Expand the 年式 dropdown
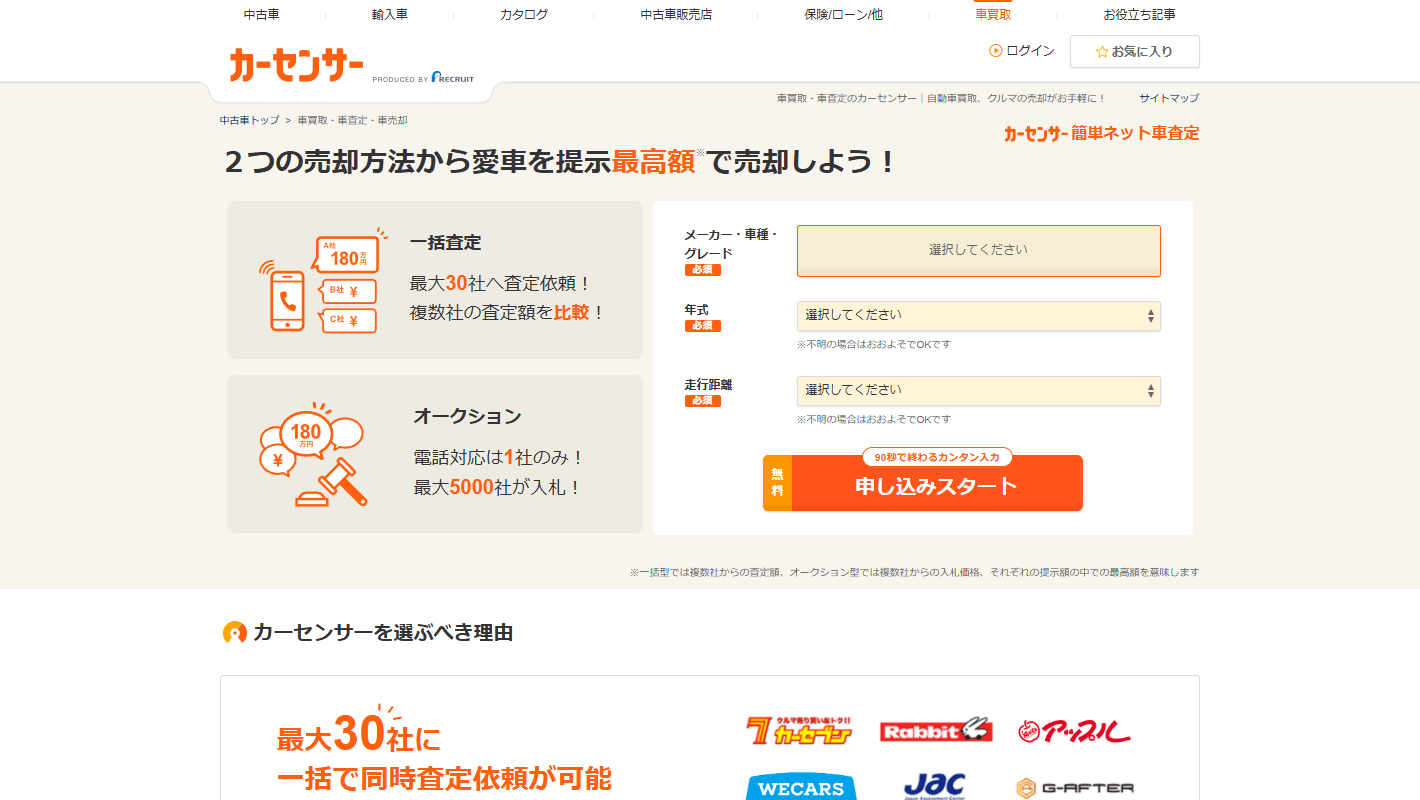Screen dimensions: 1420x800 pyautogui.click(x=979, y=316)
